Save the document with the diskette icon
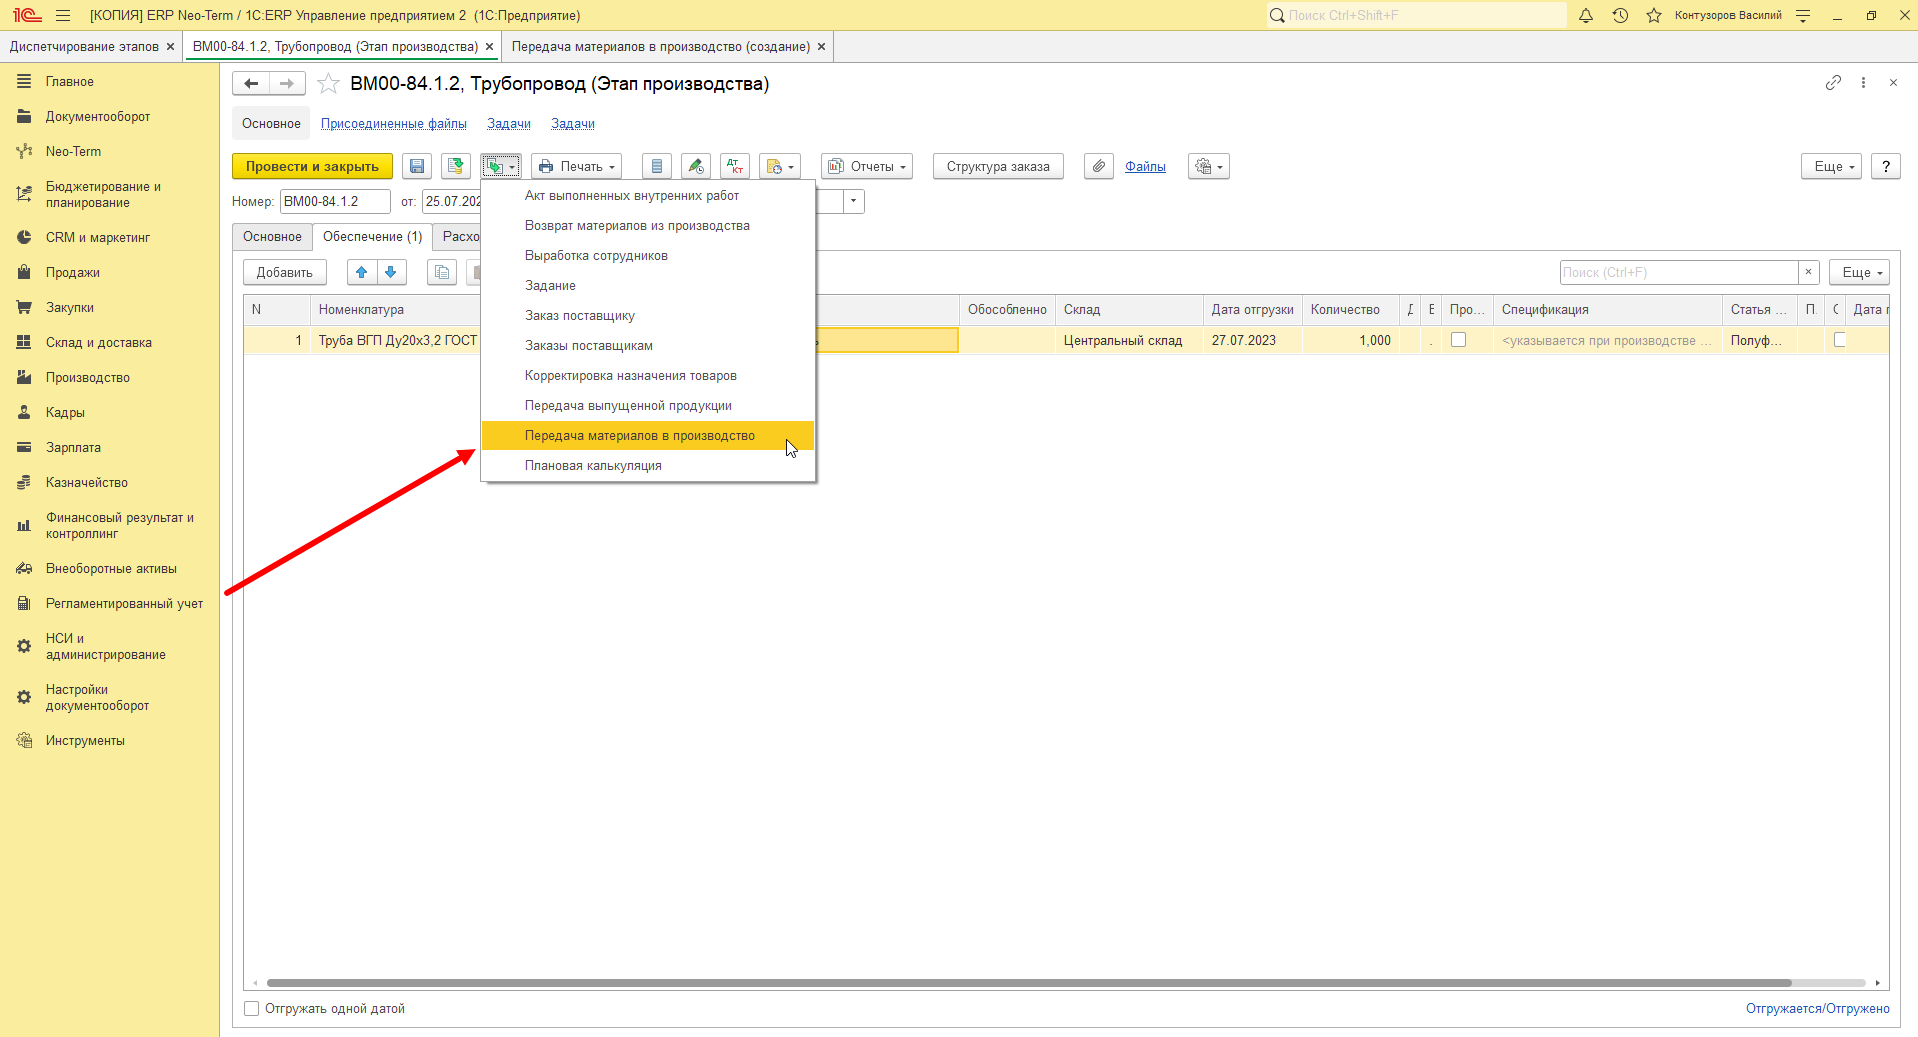 [417, 166]
